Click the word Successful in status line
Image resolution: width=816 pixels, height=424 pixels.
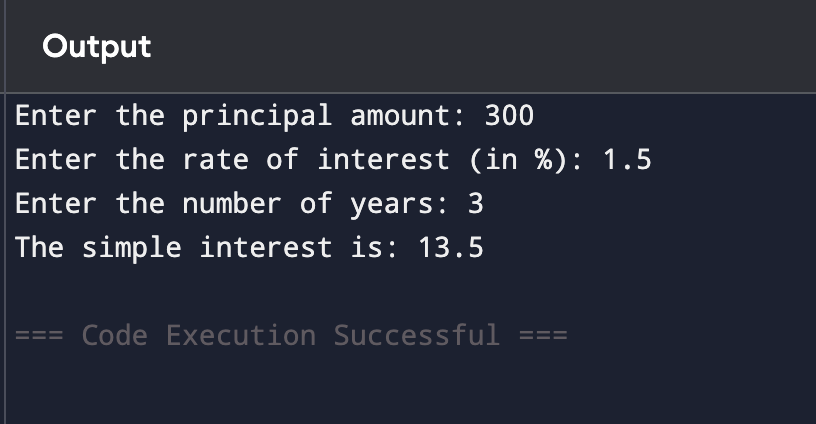416,335
